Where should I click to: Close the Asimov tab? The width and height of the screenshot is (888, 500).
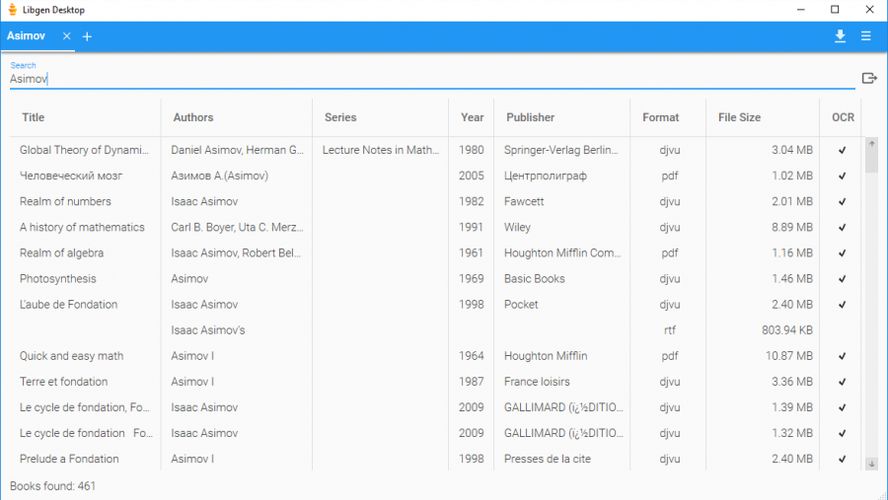pyautogui.click(x=67, y=36)
